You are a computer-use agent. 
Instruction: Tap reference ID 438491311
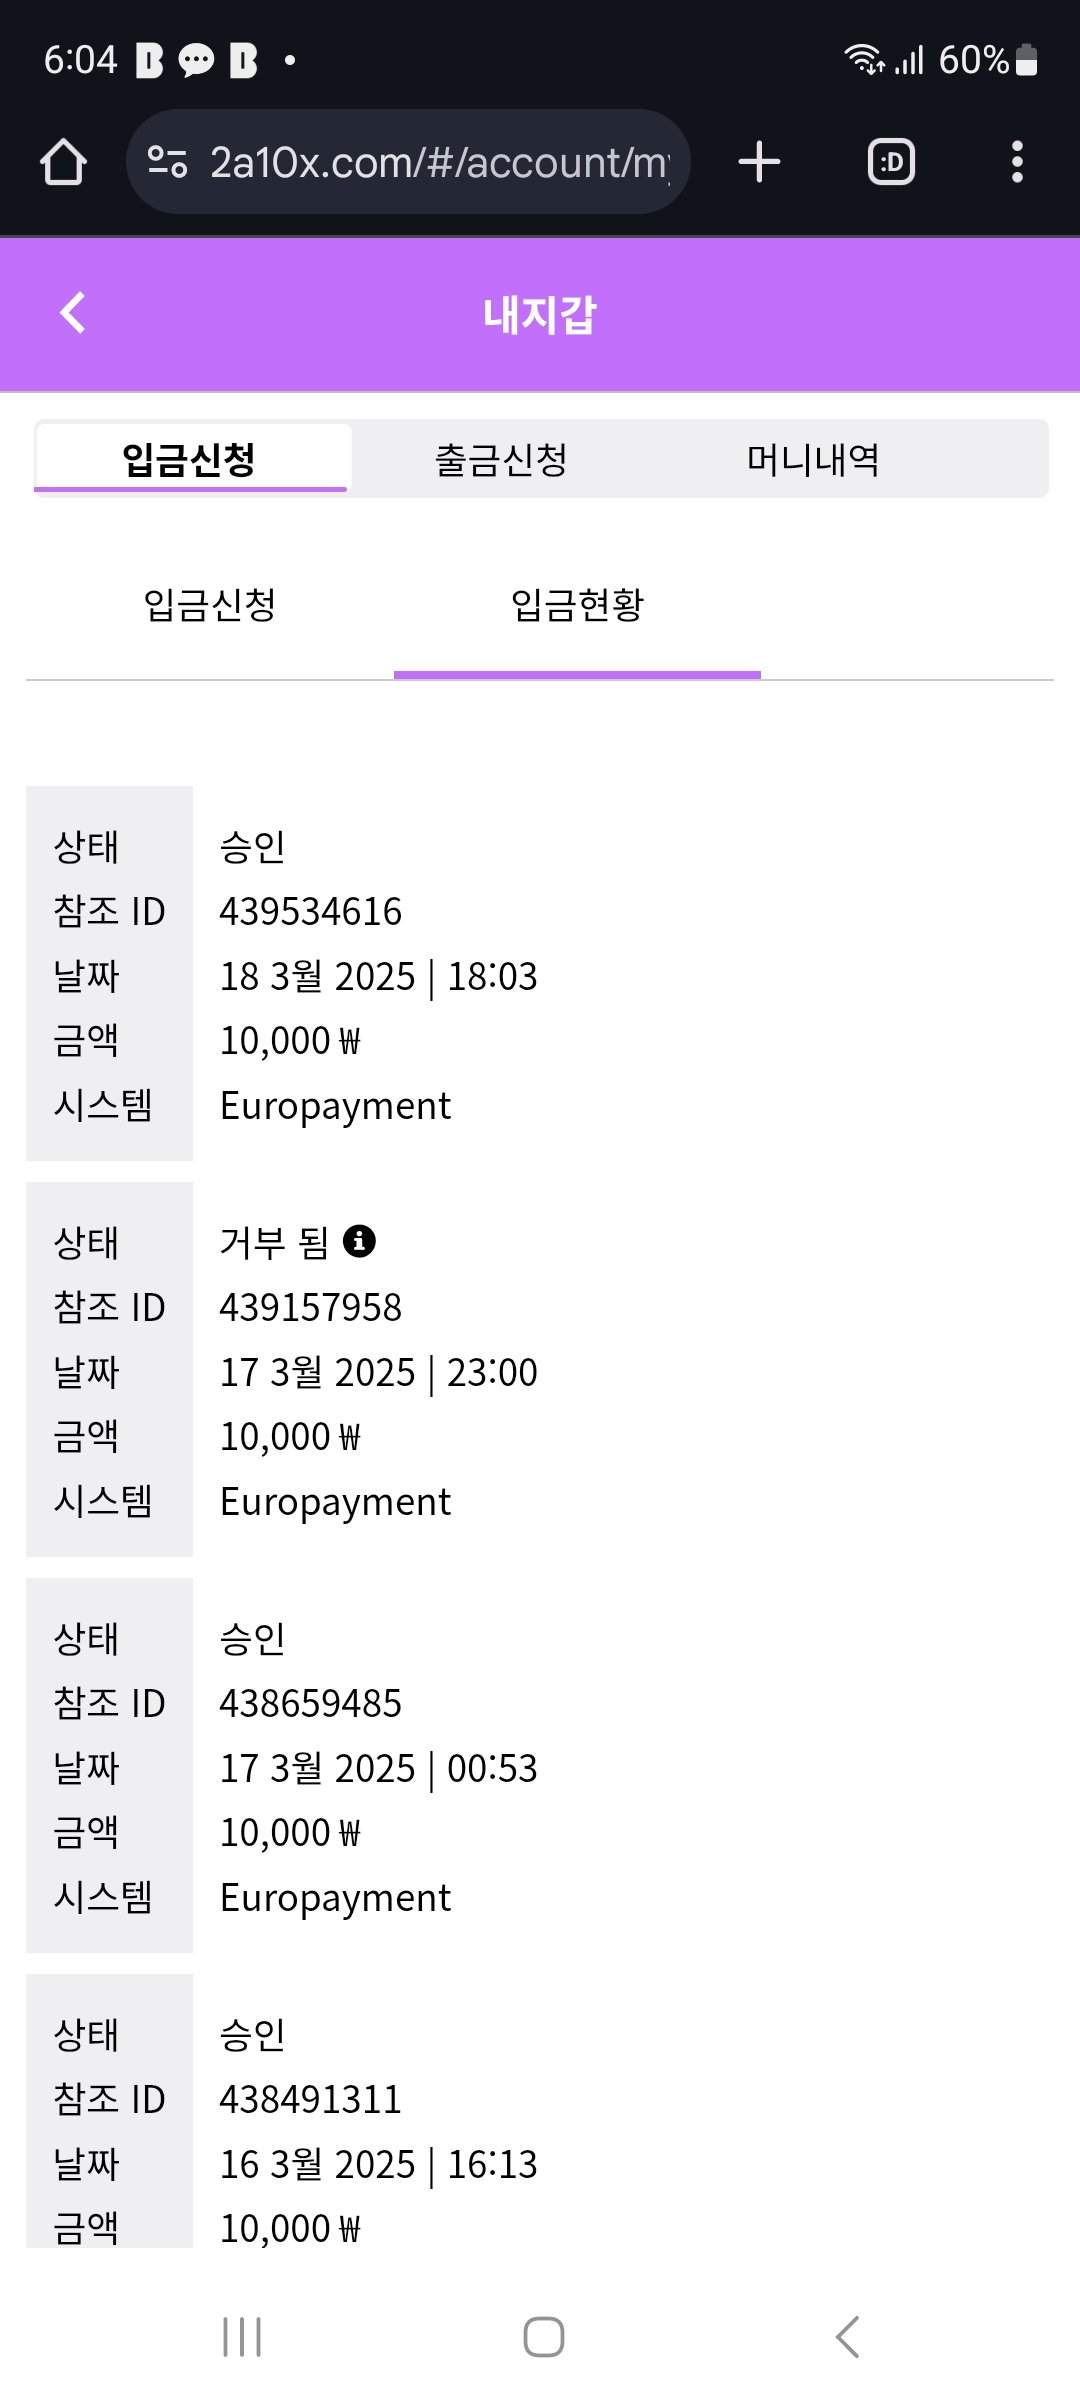311,2100
